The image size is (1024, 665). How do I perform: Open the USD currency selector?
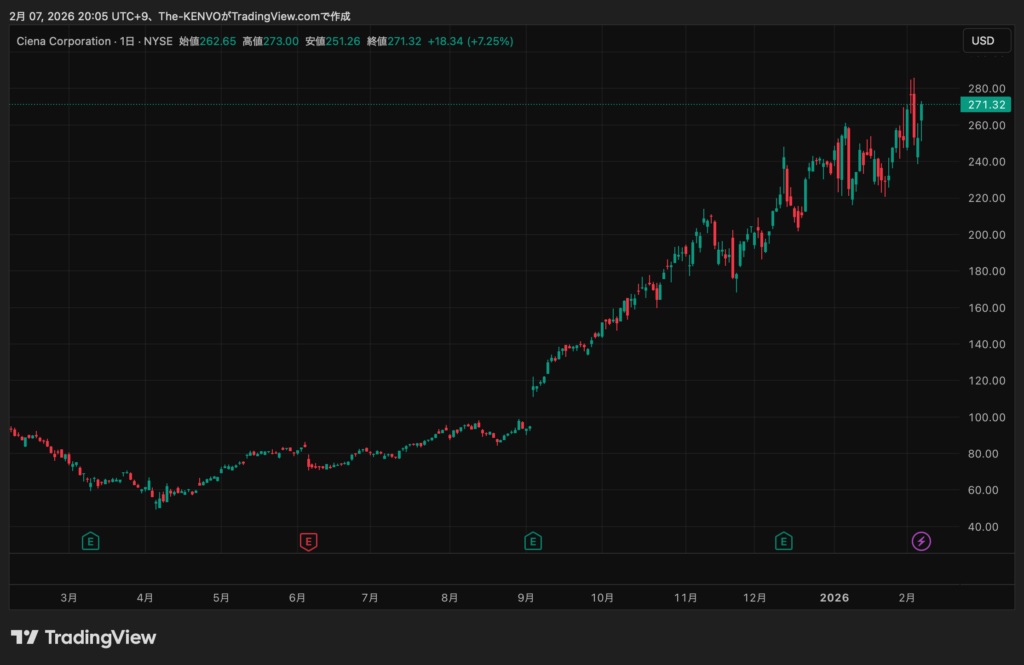(983, 41)
